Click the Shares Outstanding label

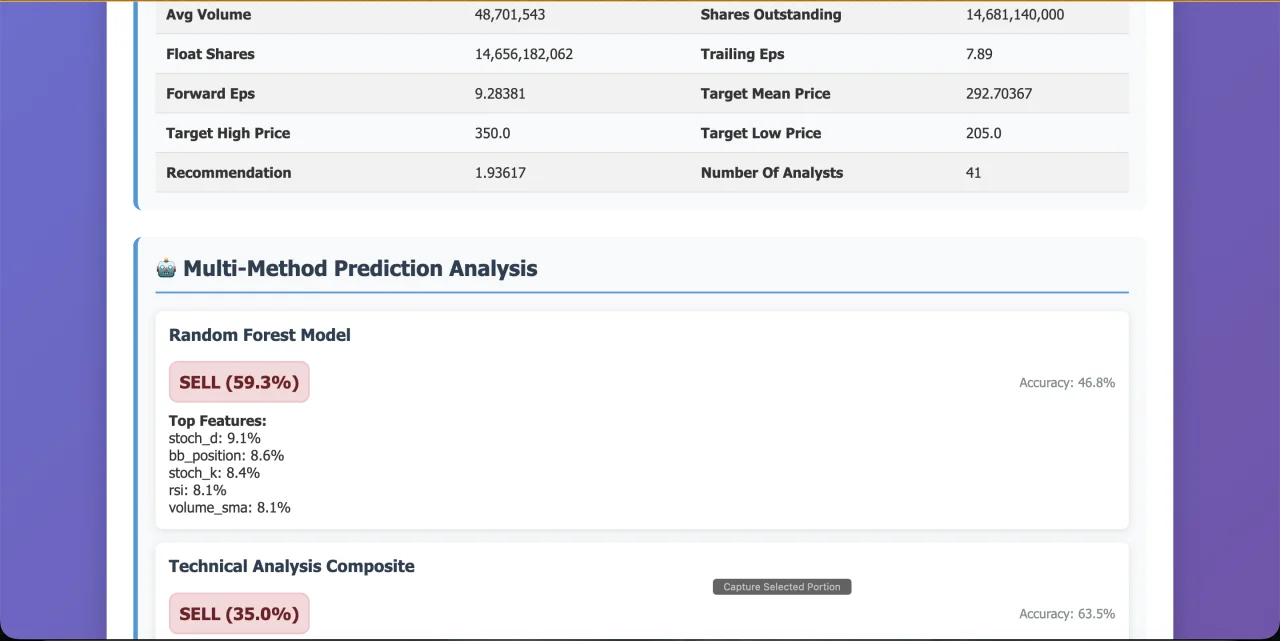coord(771,15)
